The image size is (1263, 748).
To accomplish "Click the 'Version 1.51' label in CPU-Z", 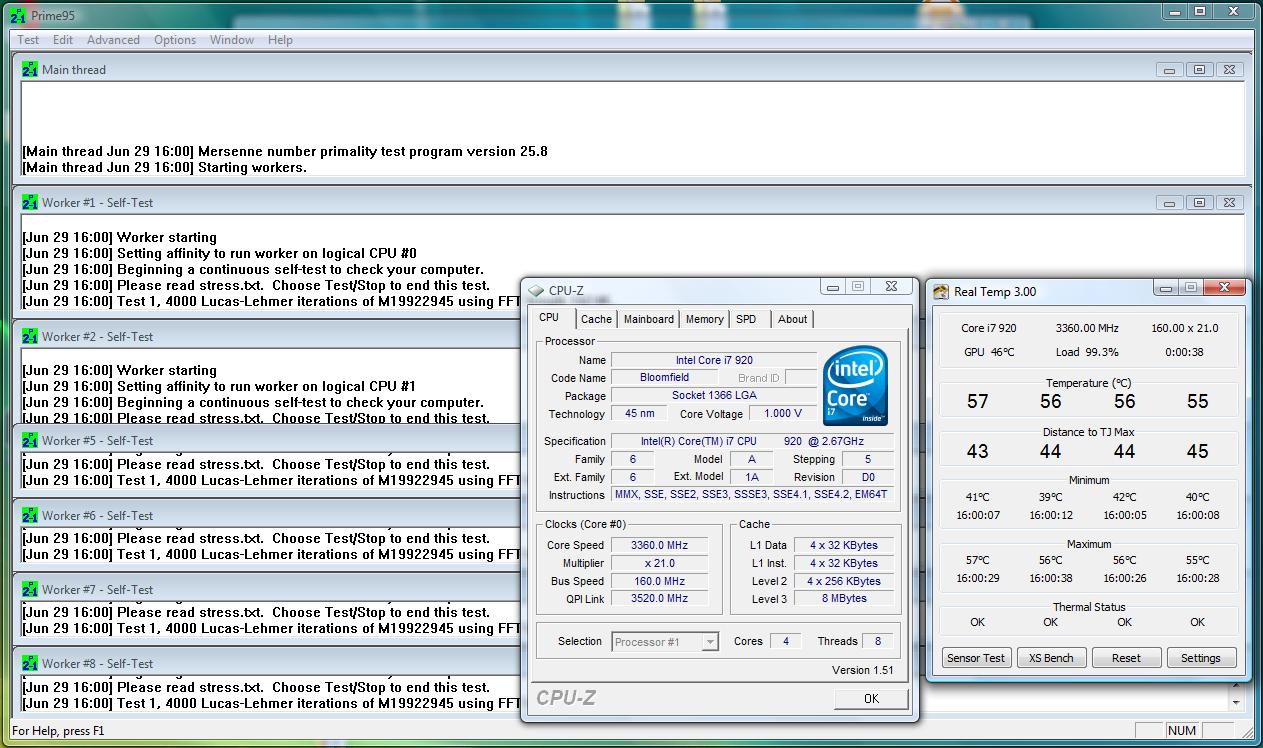I will click(x=863, y=670).
